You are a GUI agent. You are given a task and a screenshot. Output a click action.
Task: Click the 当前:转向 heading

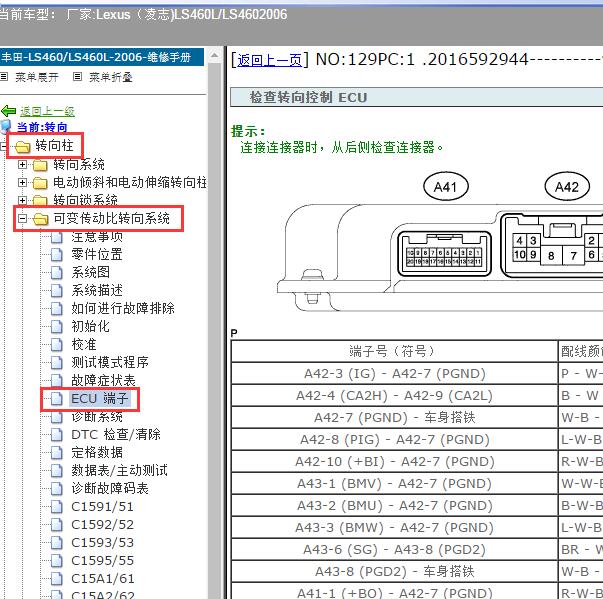coord(42,127)
